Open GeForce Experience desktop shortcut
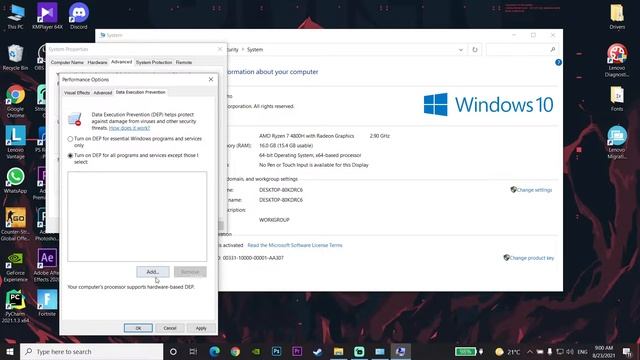Screen dimensions: 640x360 15,267
